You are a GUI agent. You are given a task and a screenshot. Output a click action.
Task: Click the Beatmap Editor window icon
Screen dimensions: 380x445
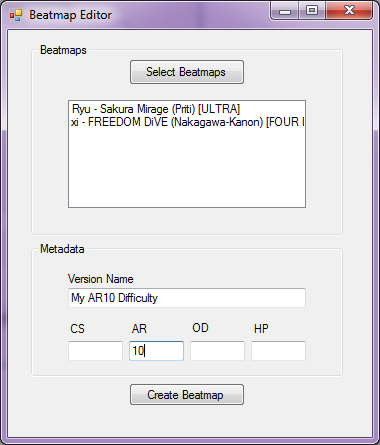(x=16, y=15)
